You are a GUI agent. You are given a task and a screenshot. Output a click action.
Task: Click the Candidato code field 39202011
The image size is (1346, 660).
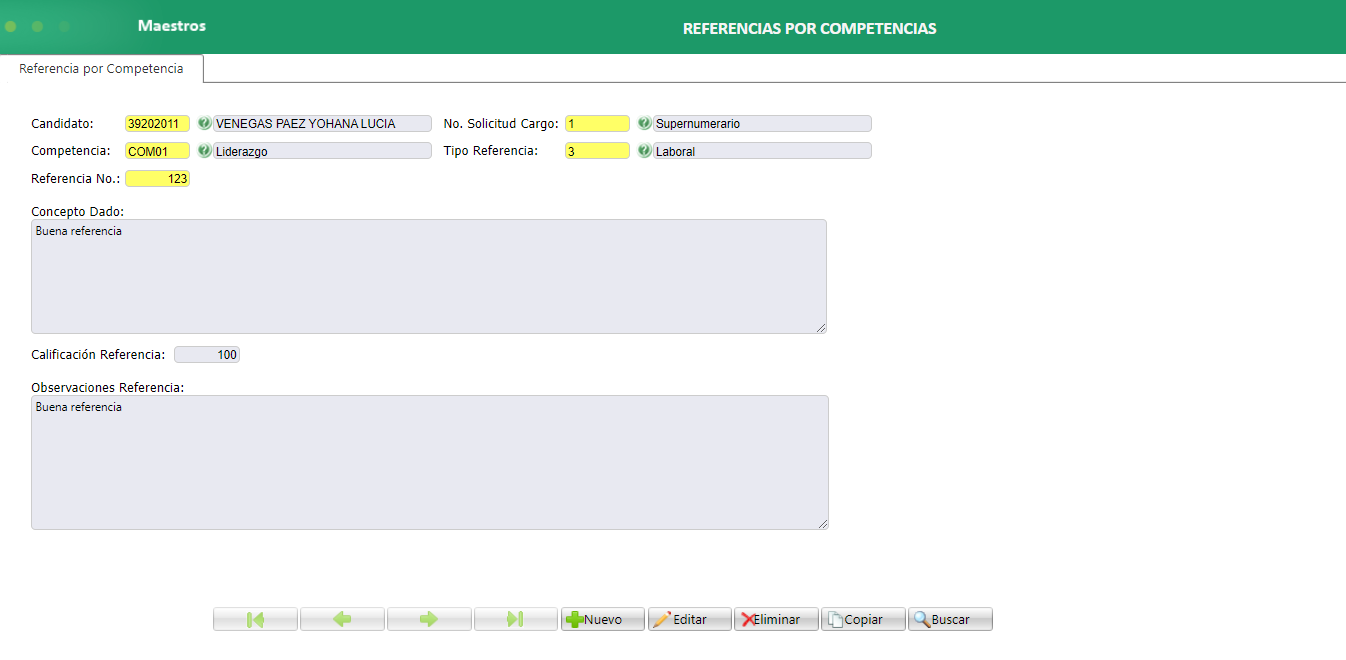click(x=157, y=124)
